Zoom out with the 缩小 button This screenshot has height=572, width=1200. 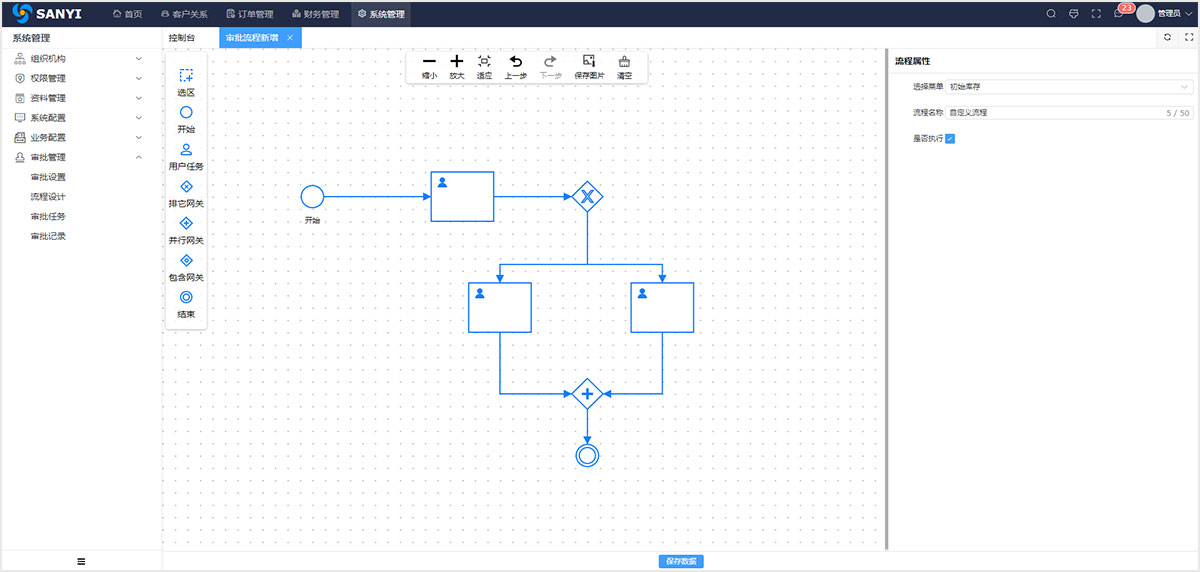click(x=429, y=66)
